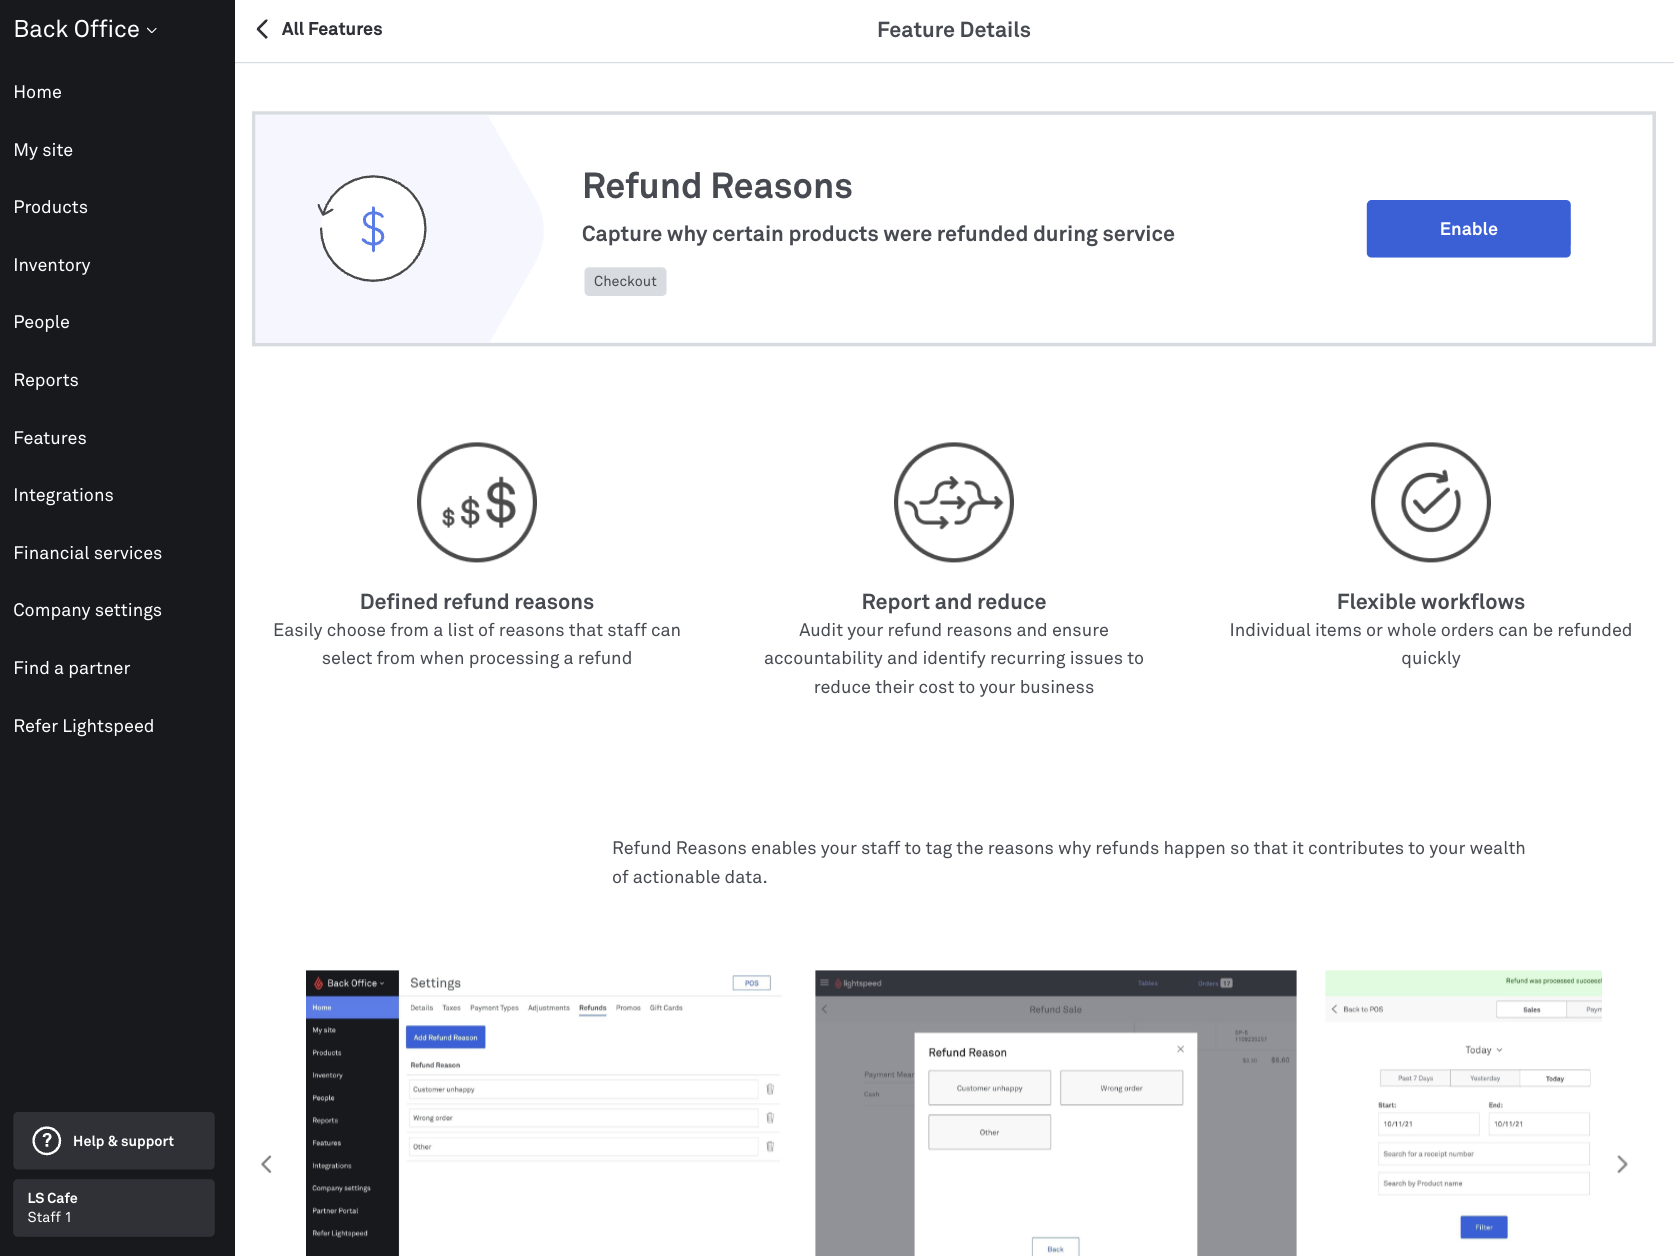Click the 'Refund Reasons enables your staff' paragraph
The width and height of the screenshot is (1674, 1256).
1069,862
